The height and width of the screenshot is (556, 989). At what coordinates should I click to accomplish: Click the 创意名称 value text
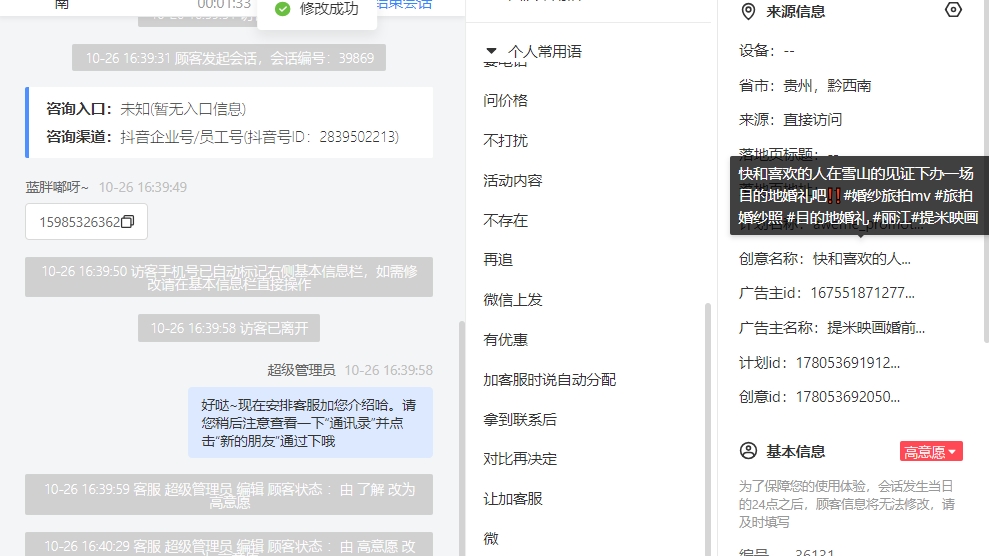pos(862,259)
